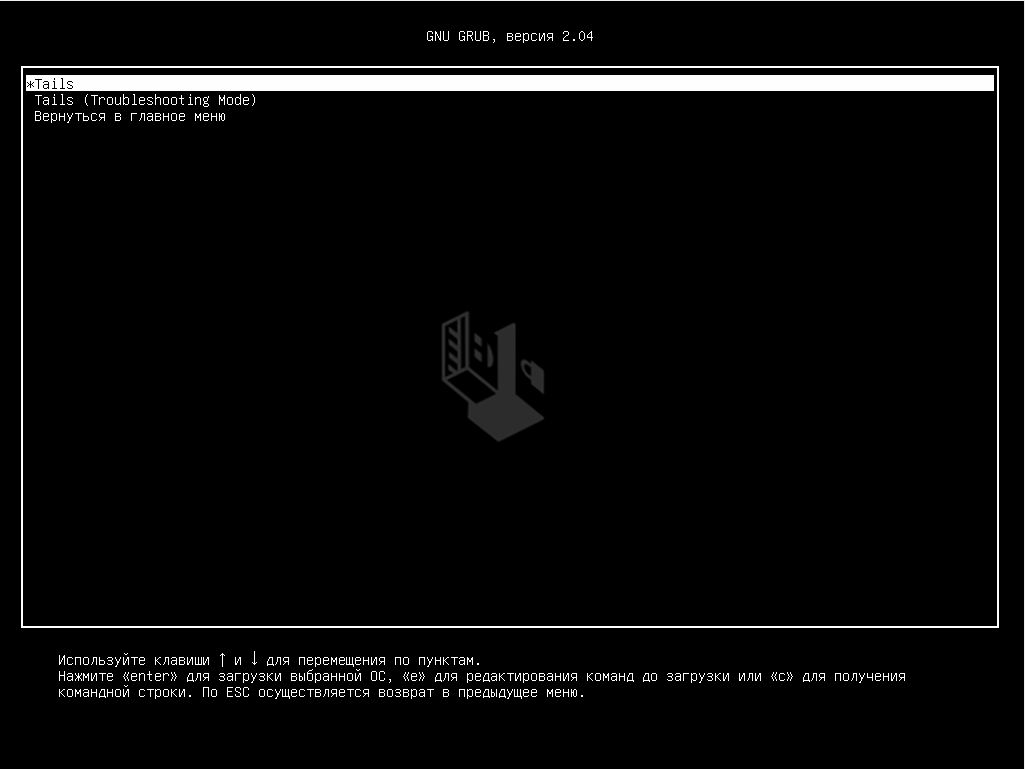1025x769 pixels.
Task: Click the asterisk marker beside Tails
Action: [30, 85]
